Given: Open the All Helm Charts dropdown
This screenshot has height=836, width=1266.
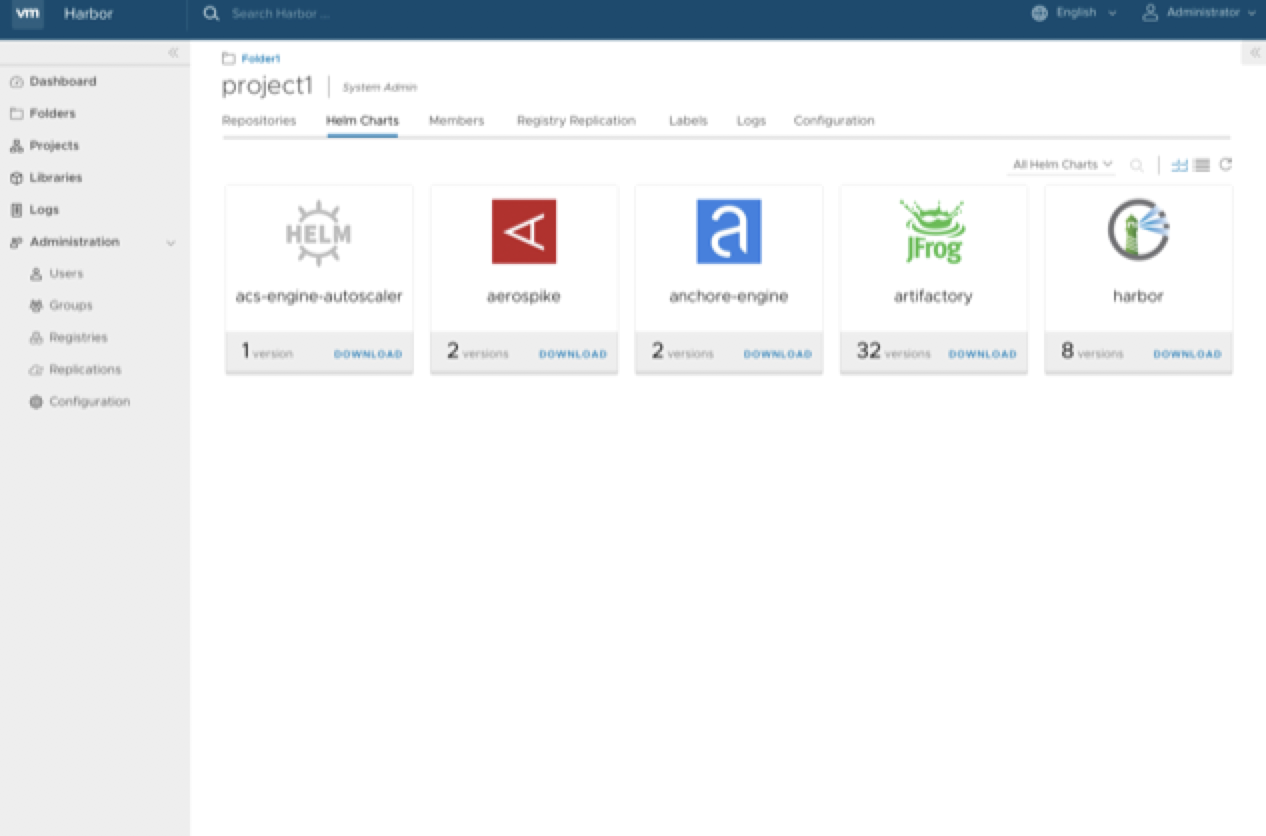Looking at the screenshot, I should point(1062,165).
